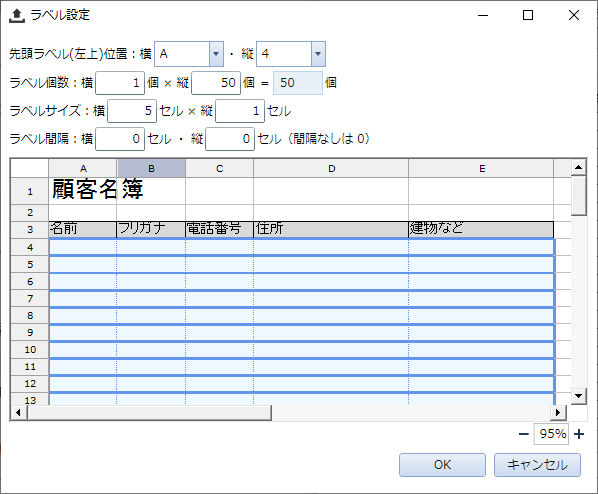Click the zoom out minus icon
Screen dimensions: 598x494
point(524,434)
